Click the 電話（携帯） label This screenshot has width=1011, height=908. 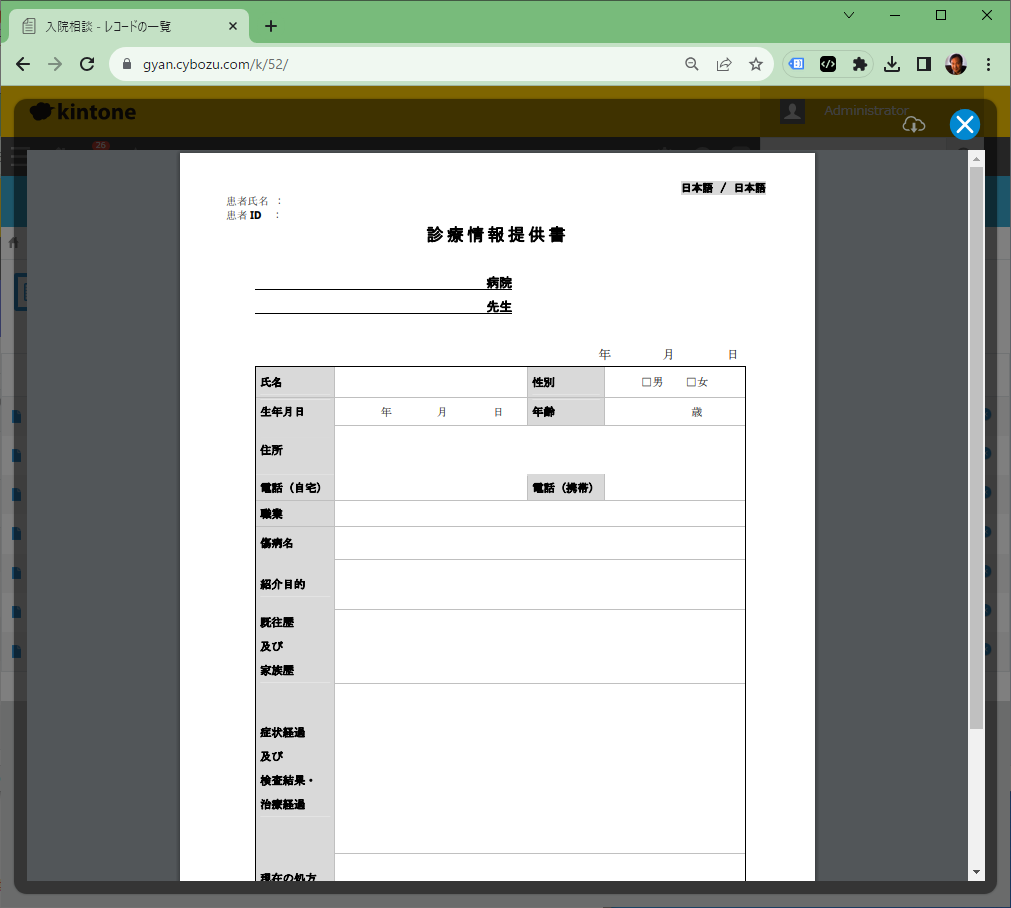coord(562,488)
